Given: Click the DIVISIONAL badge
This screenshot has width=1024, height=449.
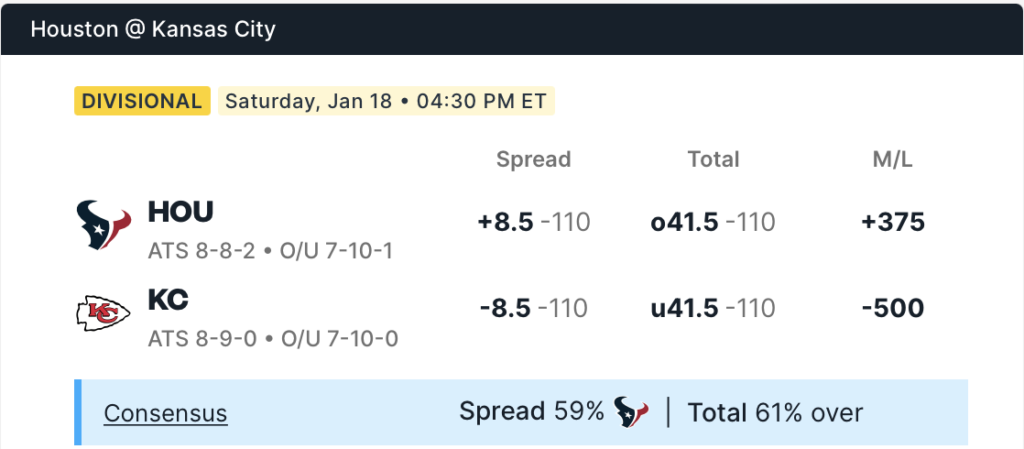Looking at the screenshot, I should click(x=142, y=101).
